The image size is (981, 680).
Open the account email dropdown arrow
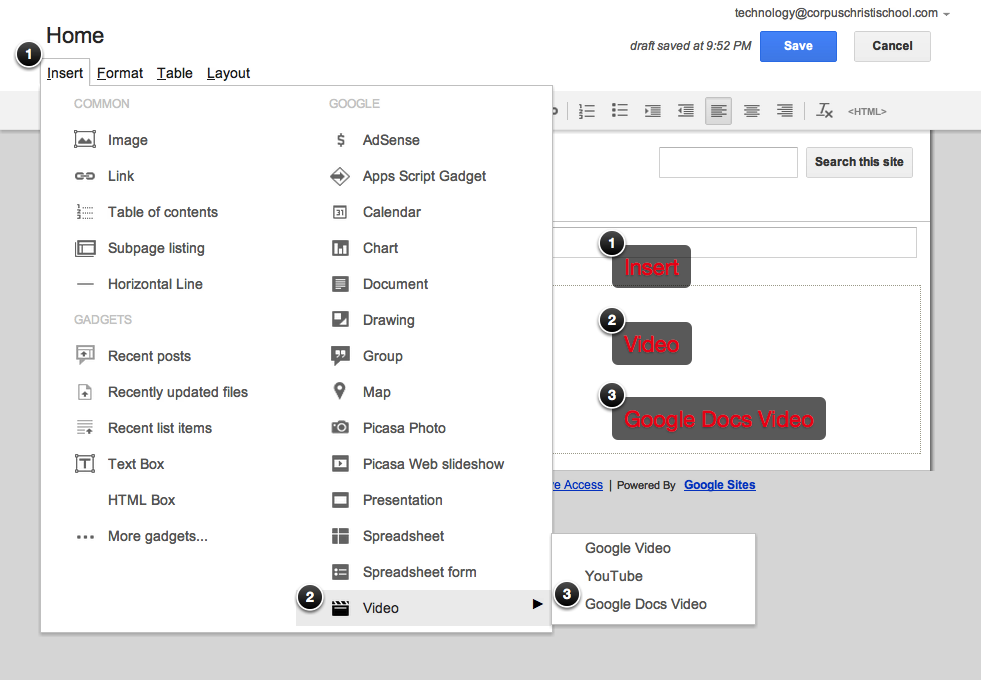[x=946, y=14]
